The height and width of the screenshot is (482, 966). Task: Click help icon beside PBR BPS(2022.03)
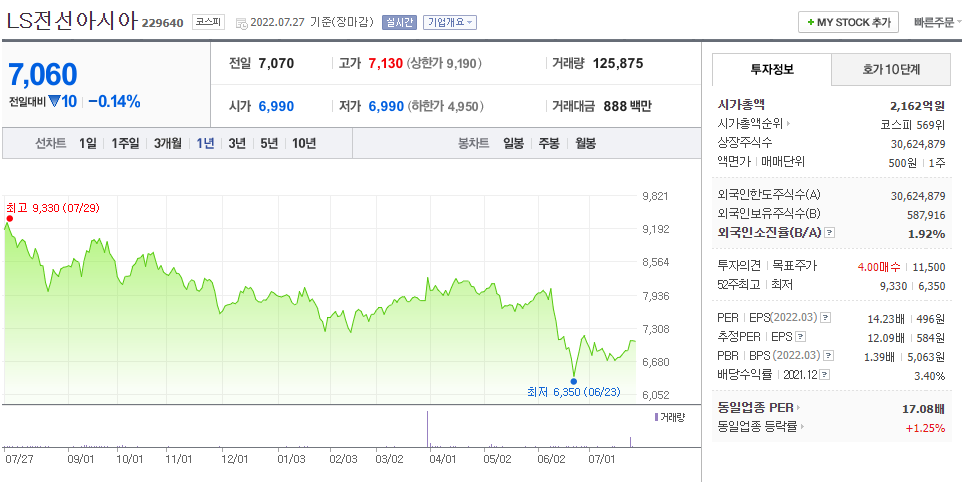pos(829,356)
